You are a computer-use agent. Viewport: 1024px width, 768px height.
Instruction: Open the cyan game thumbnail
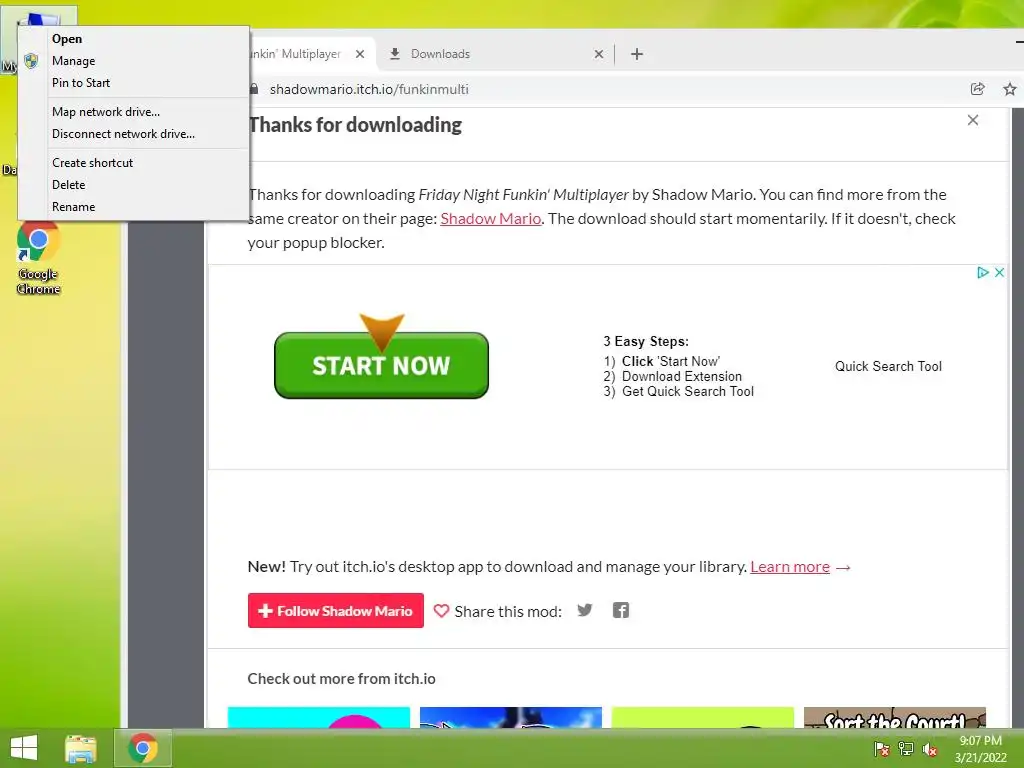(x=319, y=718)
